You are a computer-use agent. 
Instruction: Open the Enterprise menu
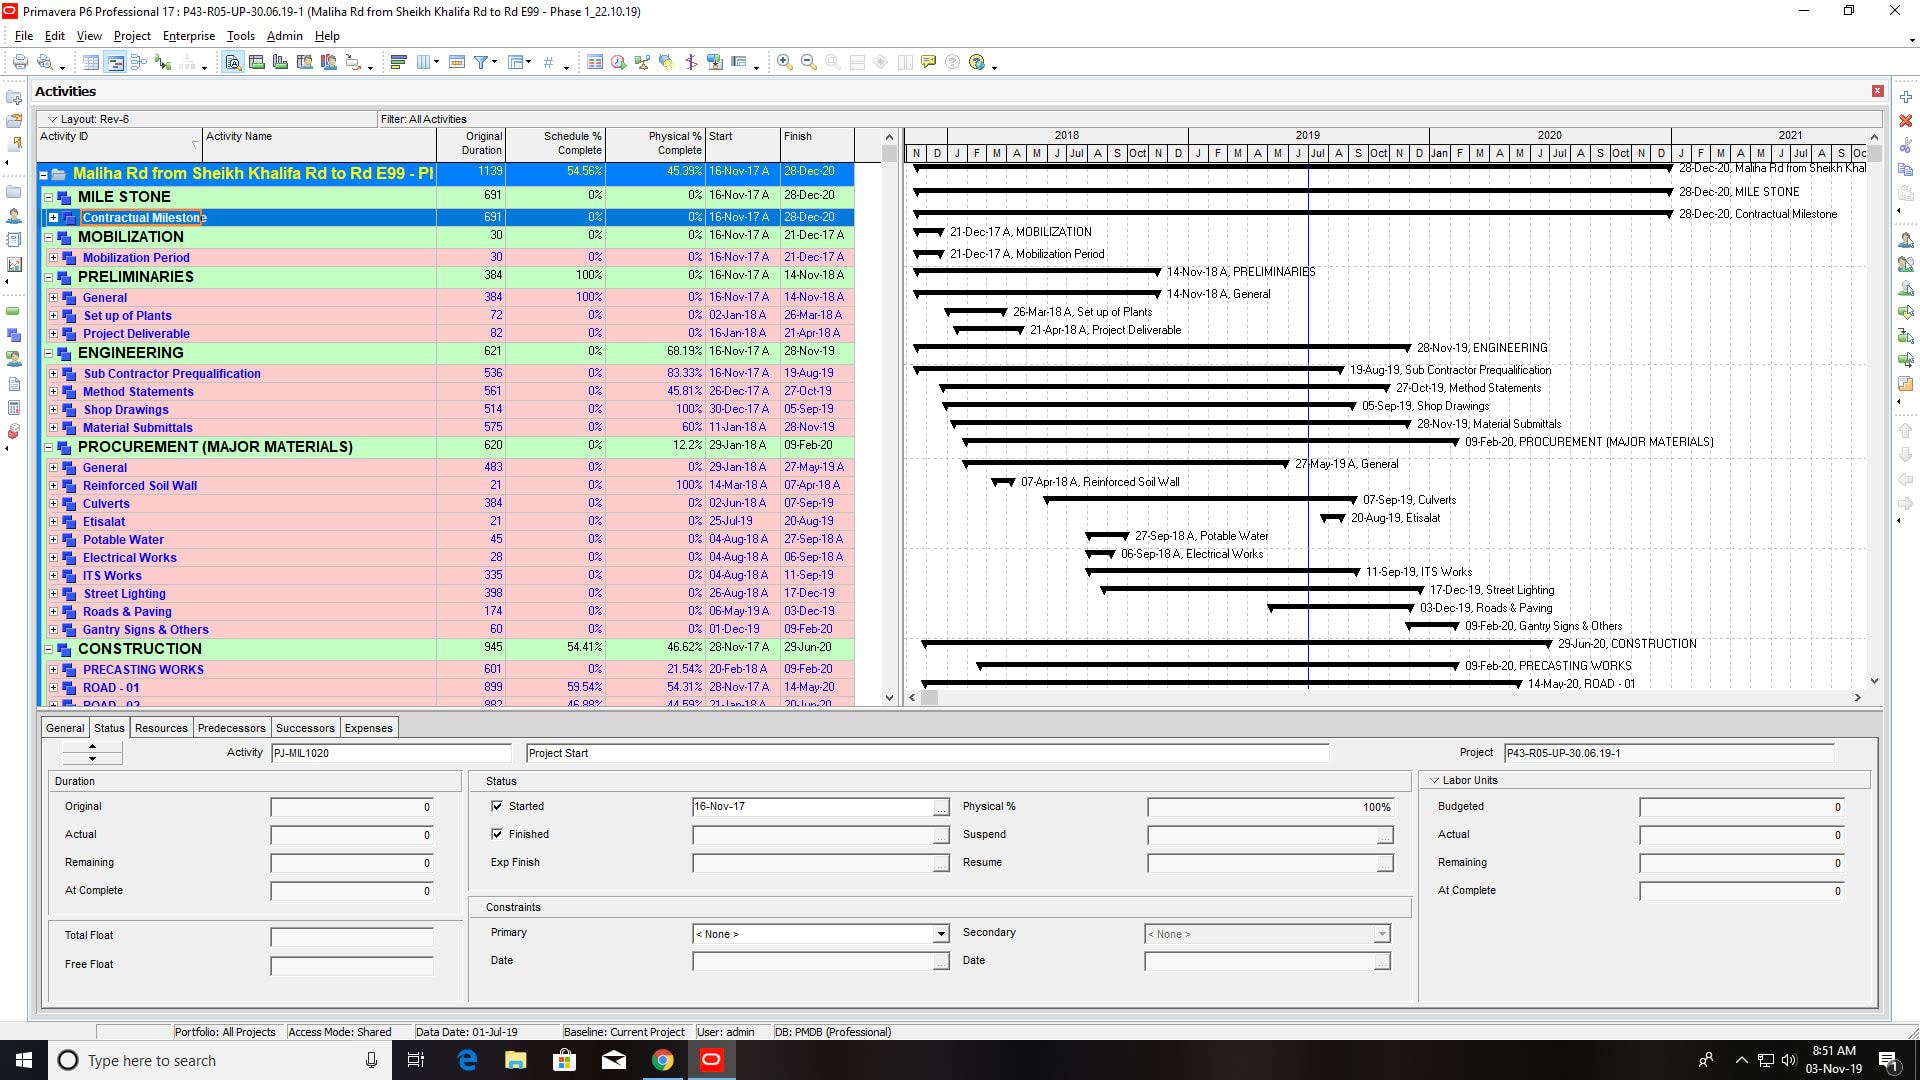click(x=189, y=36)
